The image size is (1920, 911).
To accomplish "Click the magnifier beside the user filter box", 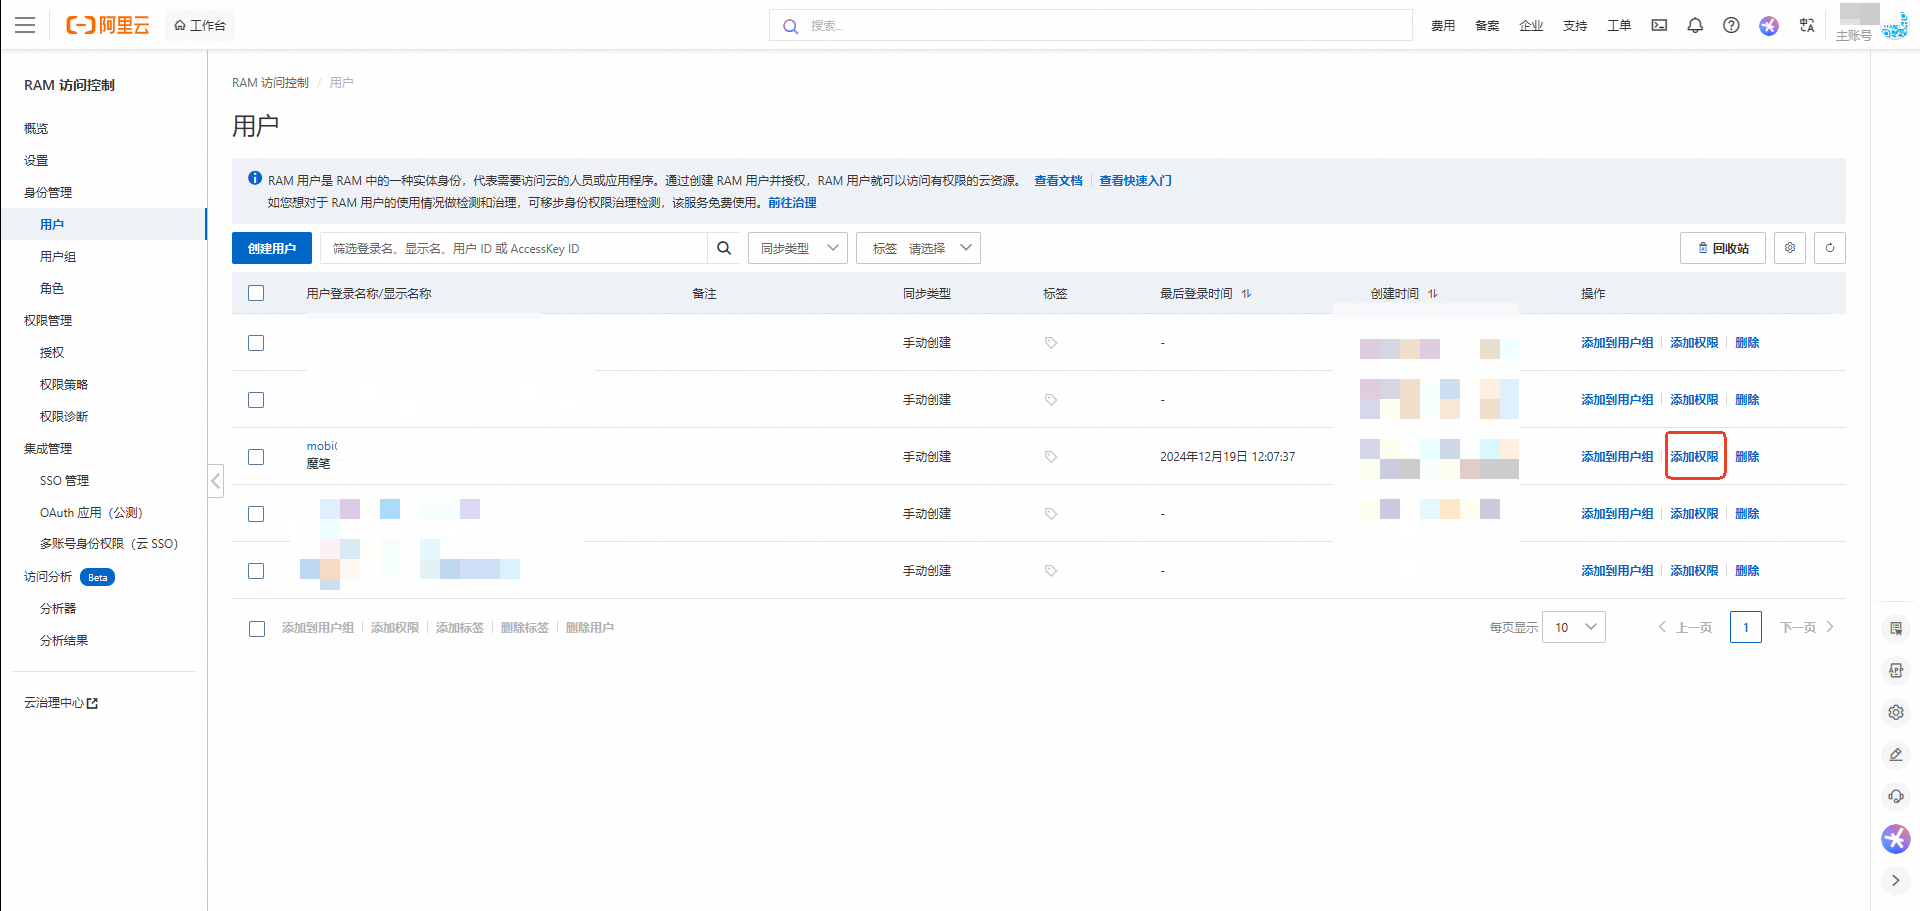I will pos(724,248).
